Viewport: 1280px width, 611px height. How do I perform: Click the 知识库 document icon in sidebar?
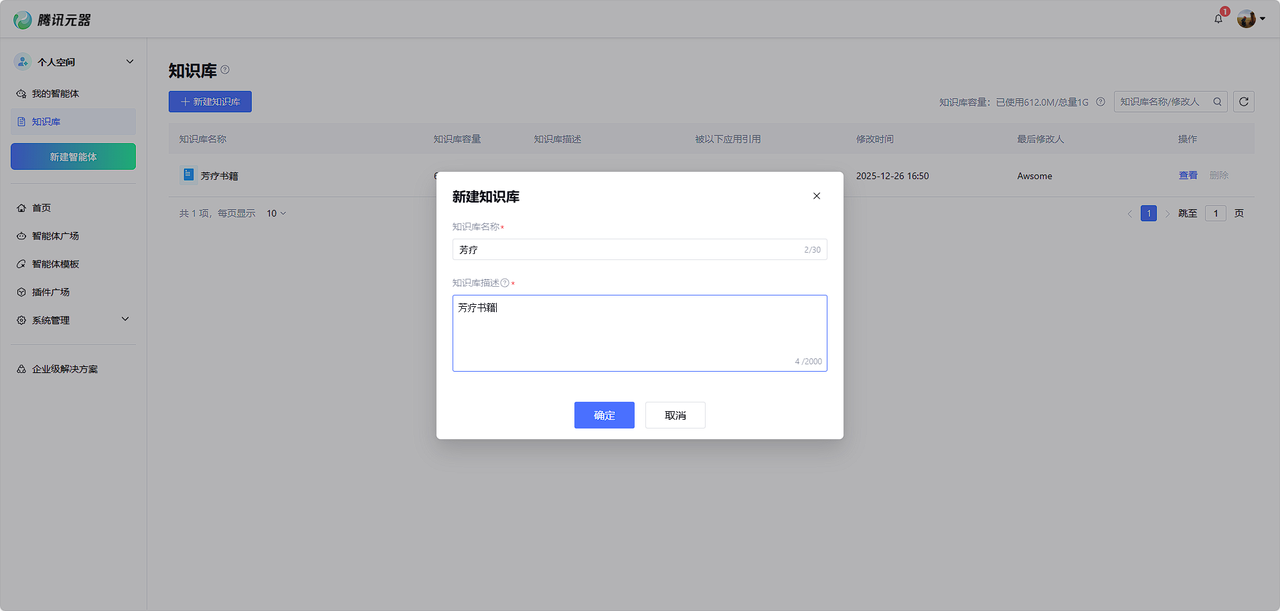(x=22, y=122)
